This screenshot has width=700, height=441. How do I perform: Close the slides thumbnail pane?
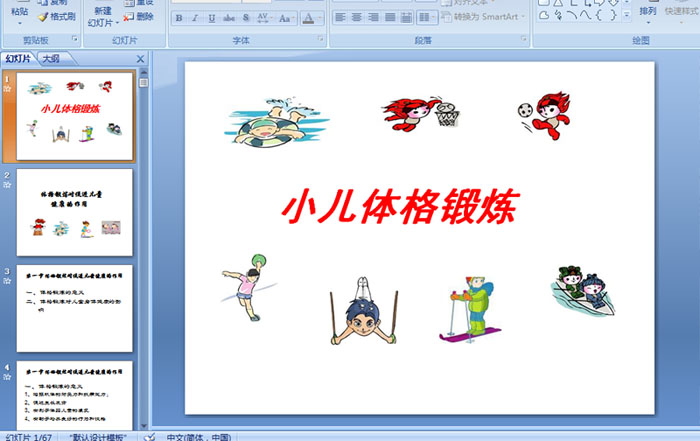coord(140,59)
